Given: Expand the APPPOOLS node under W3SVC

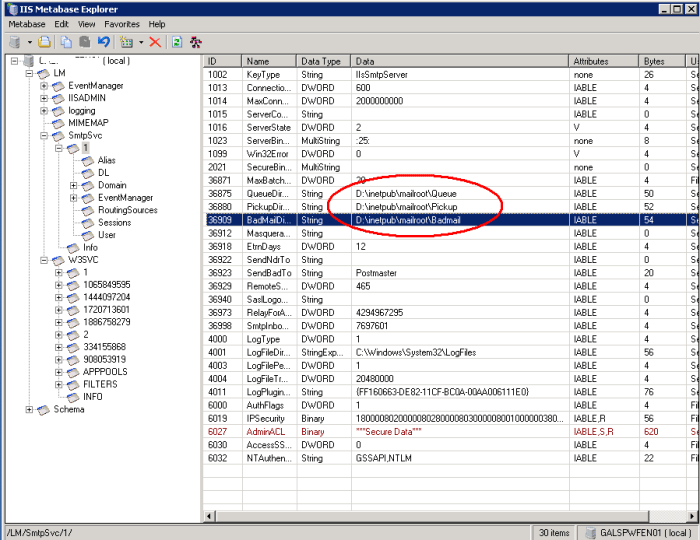Looking at the screenshot, I should [59, 371].
